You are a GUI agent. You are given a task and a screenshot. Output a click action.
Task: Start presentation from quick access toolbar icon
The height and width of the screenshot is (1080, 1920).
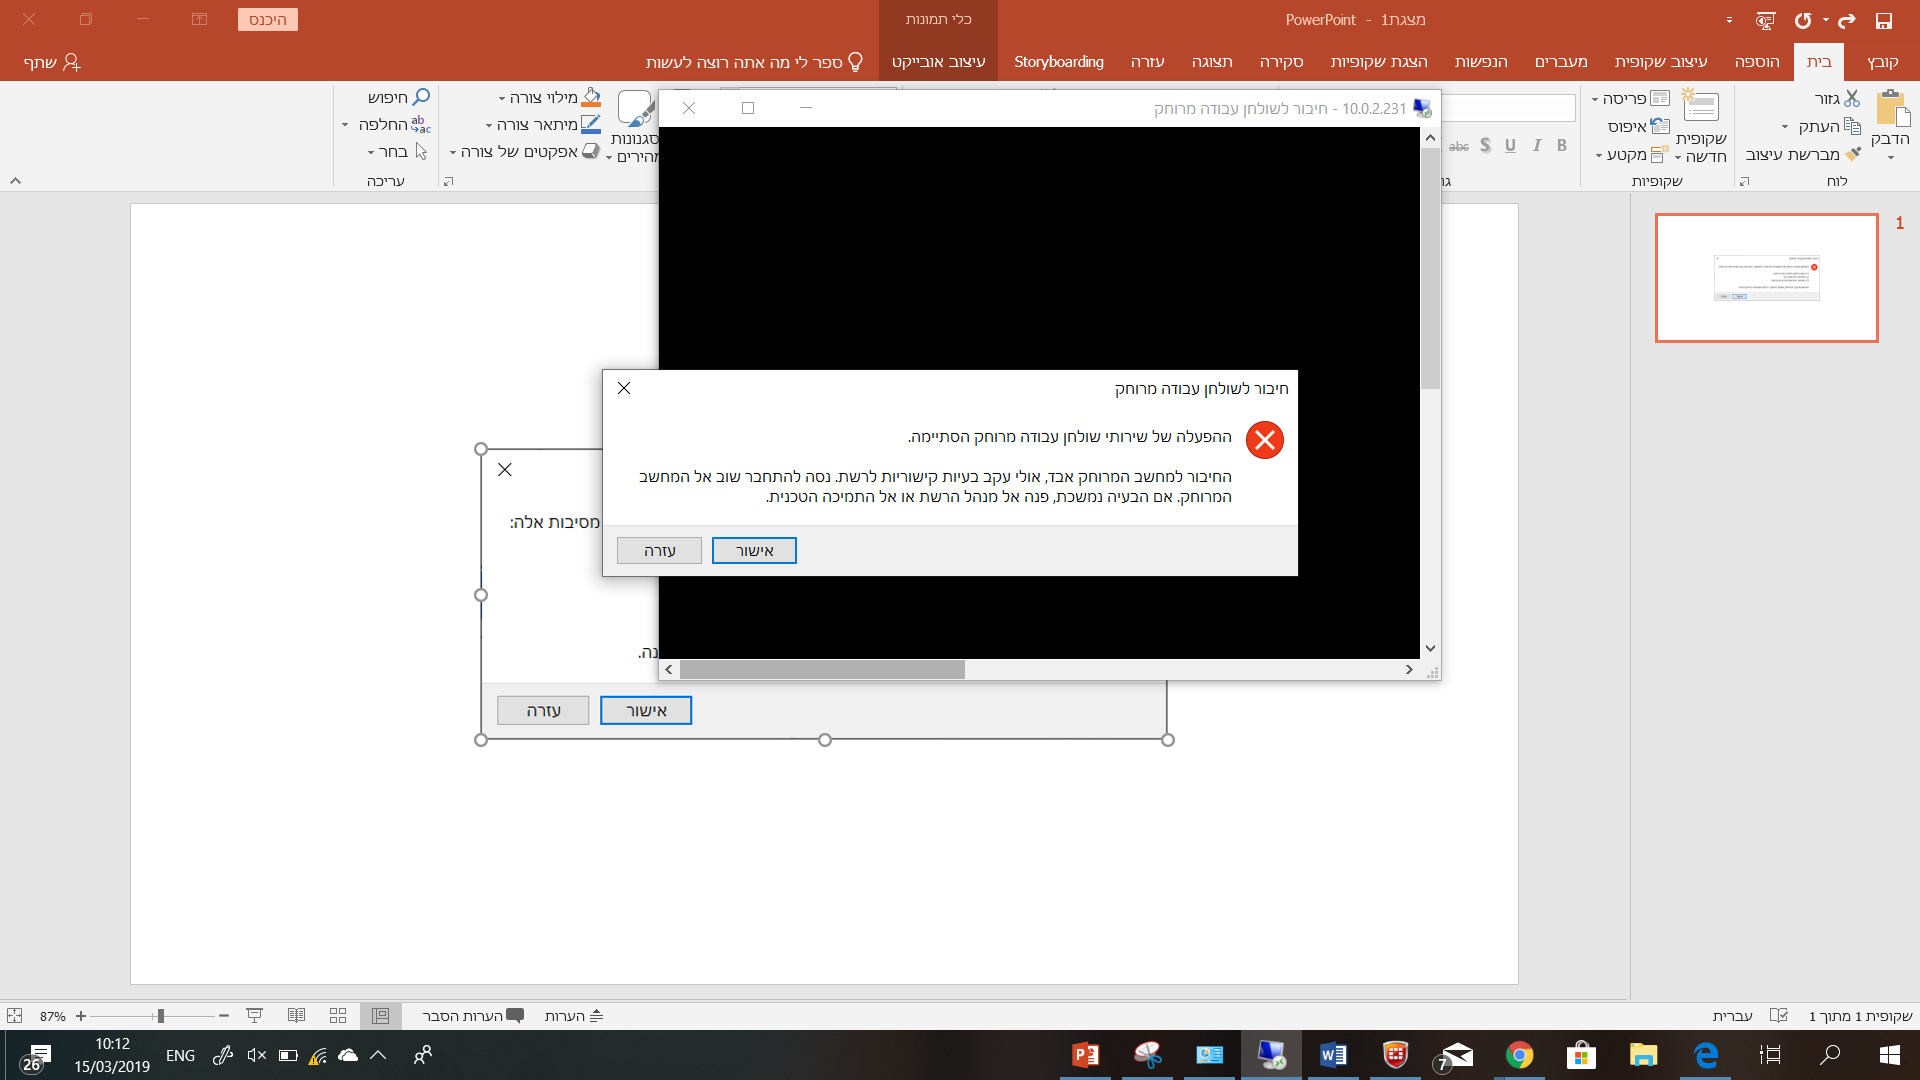tap(1766, 20)
